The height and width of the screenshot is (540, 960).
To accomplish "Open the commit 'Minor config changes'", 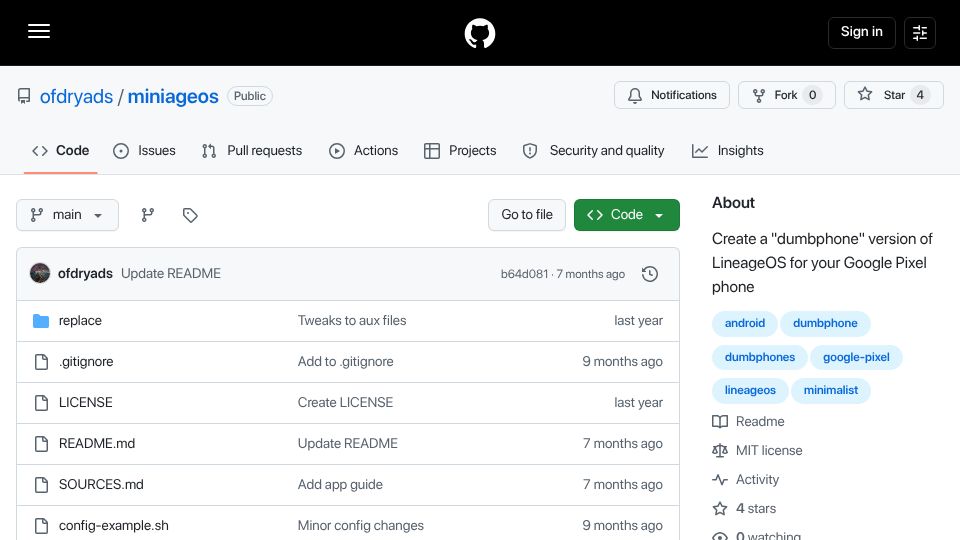I will (x=361, y=525).
